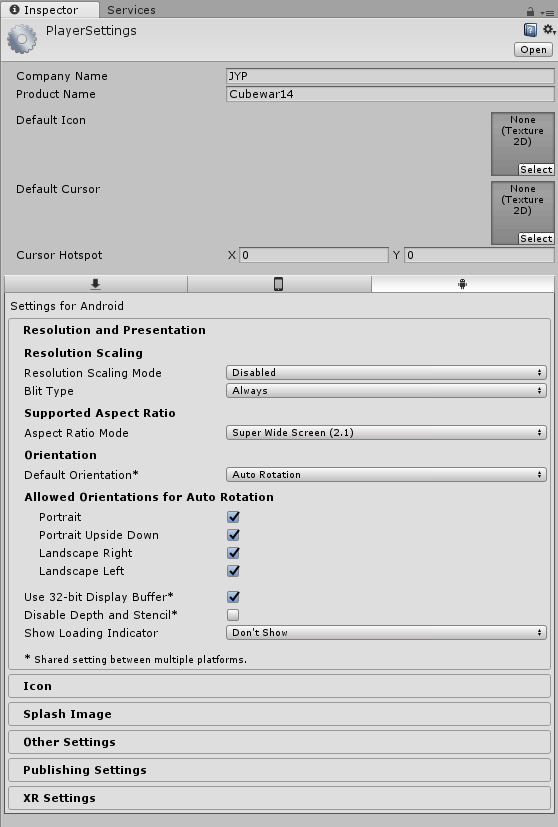
Task: Click the Cursor Hotspot X field
Action: tap(314, 255)
